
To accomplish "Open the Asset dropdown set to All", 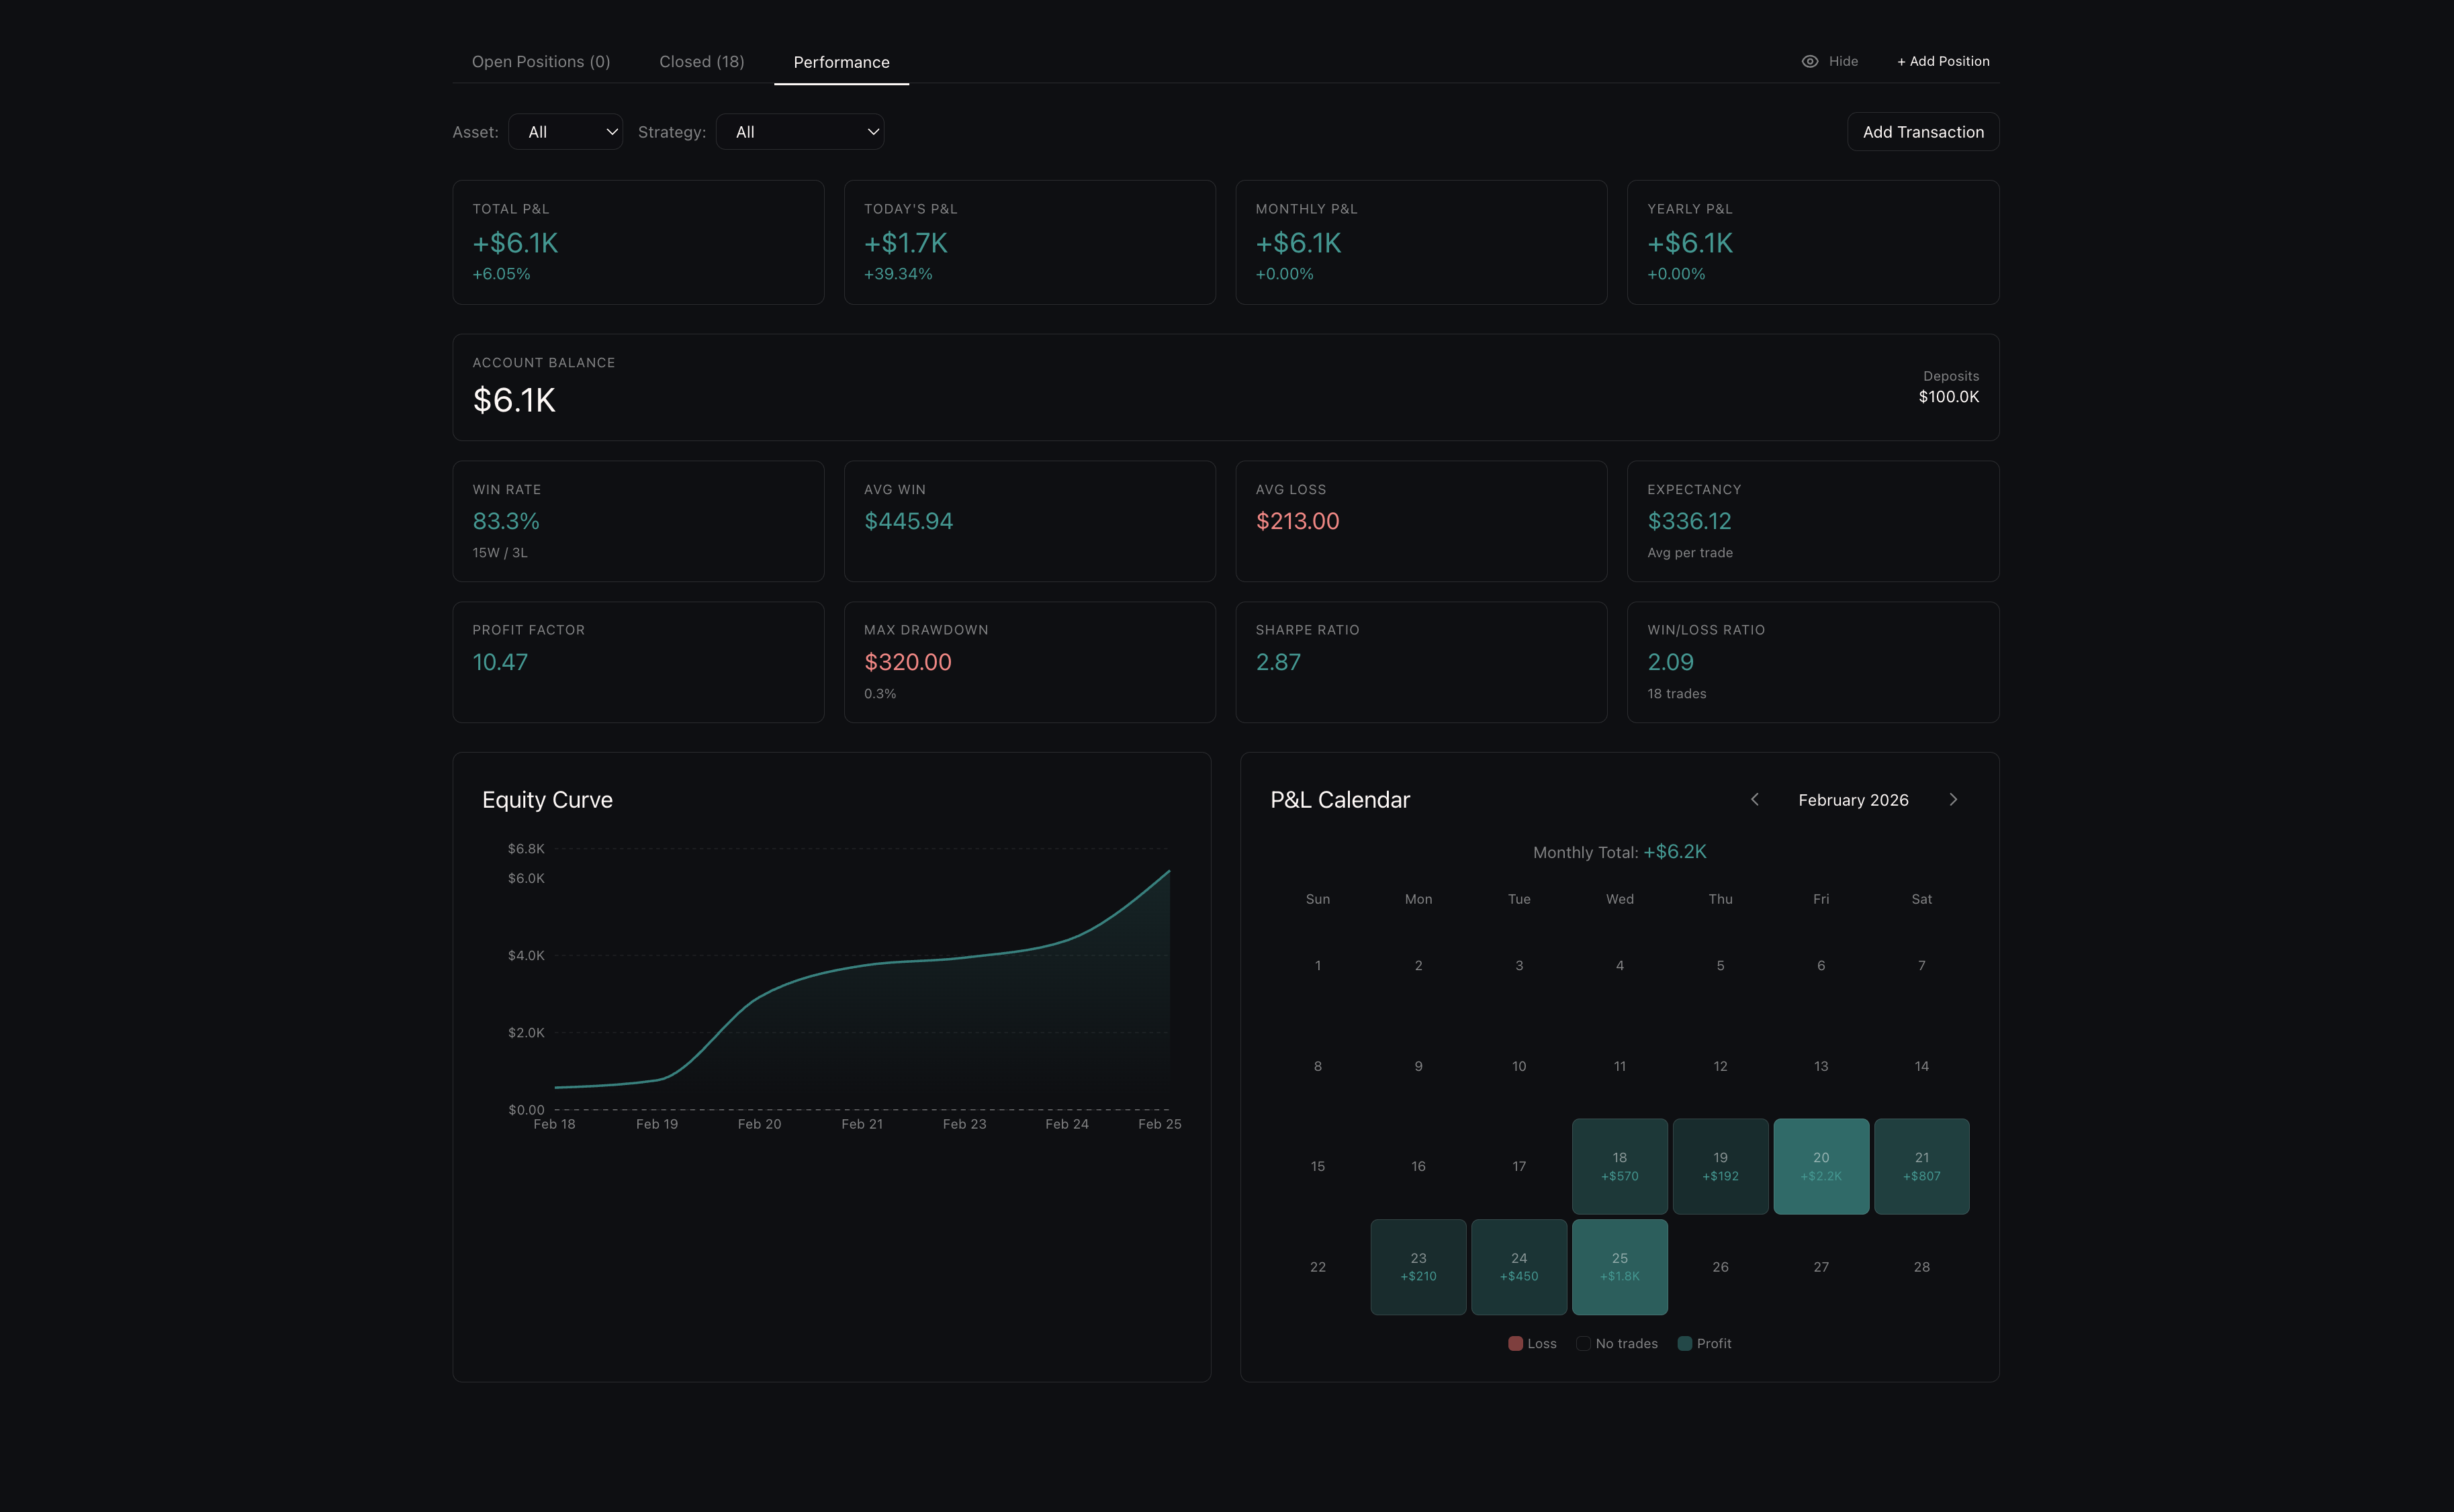I will 566,131.
